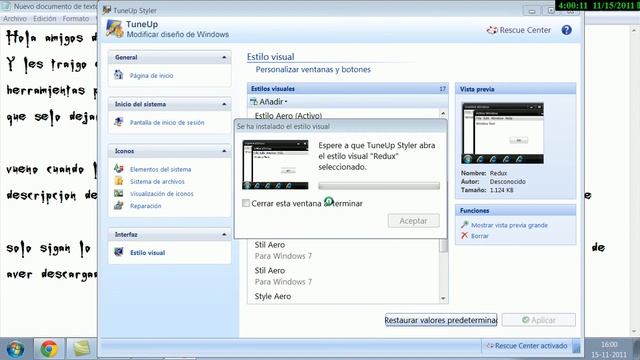
Task: Open Visualización de iconos link
Action: (162, 193)
